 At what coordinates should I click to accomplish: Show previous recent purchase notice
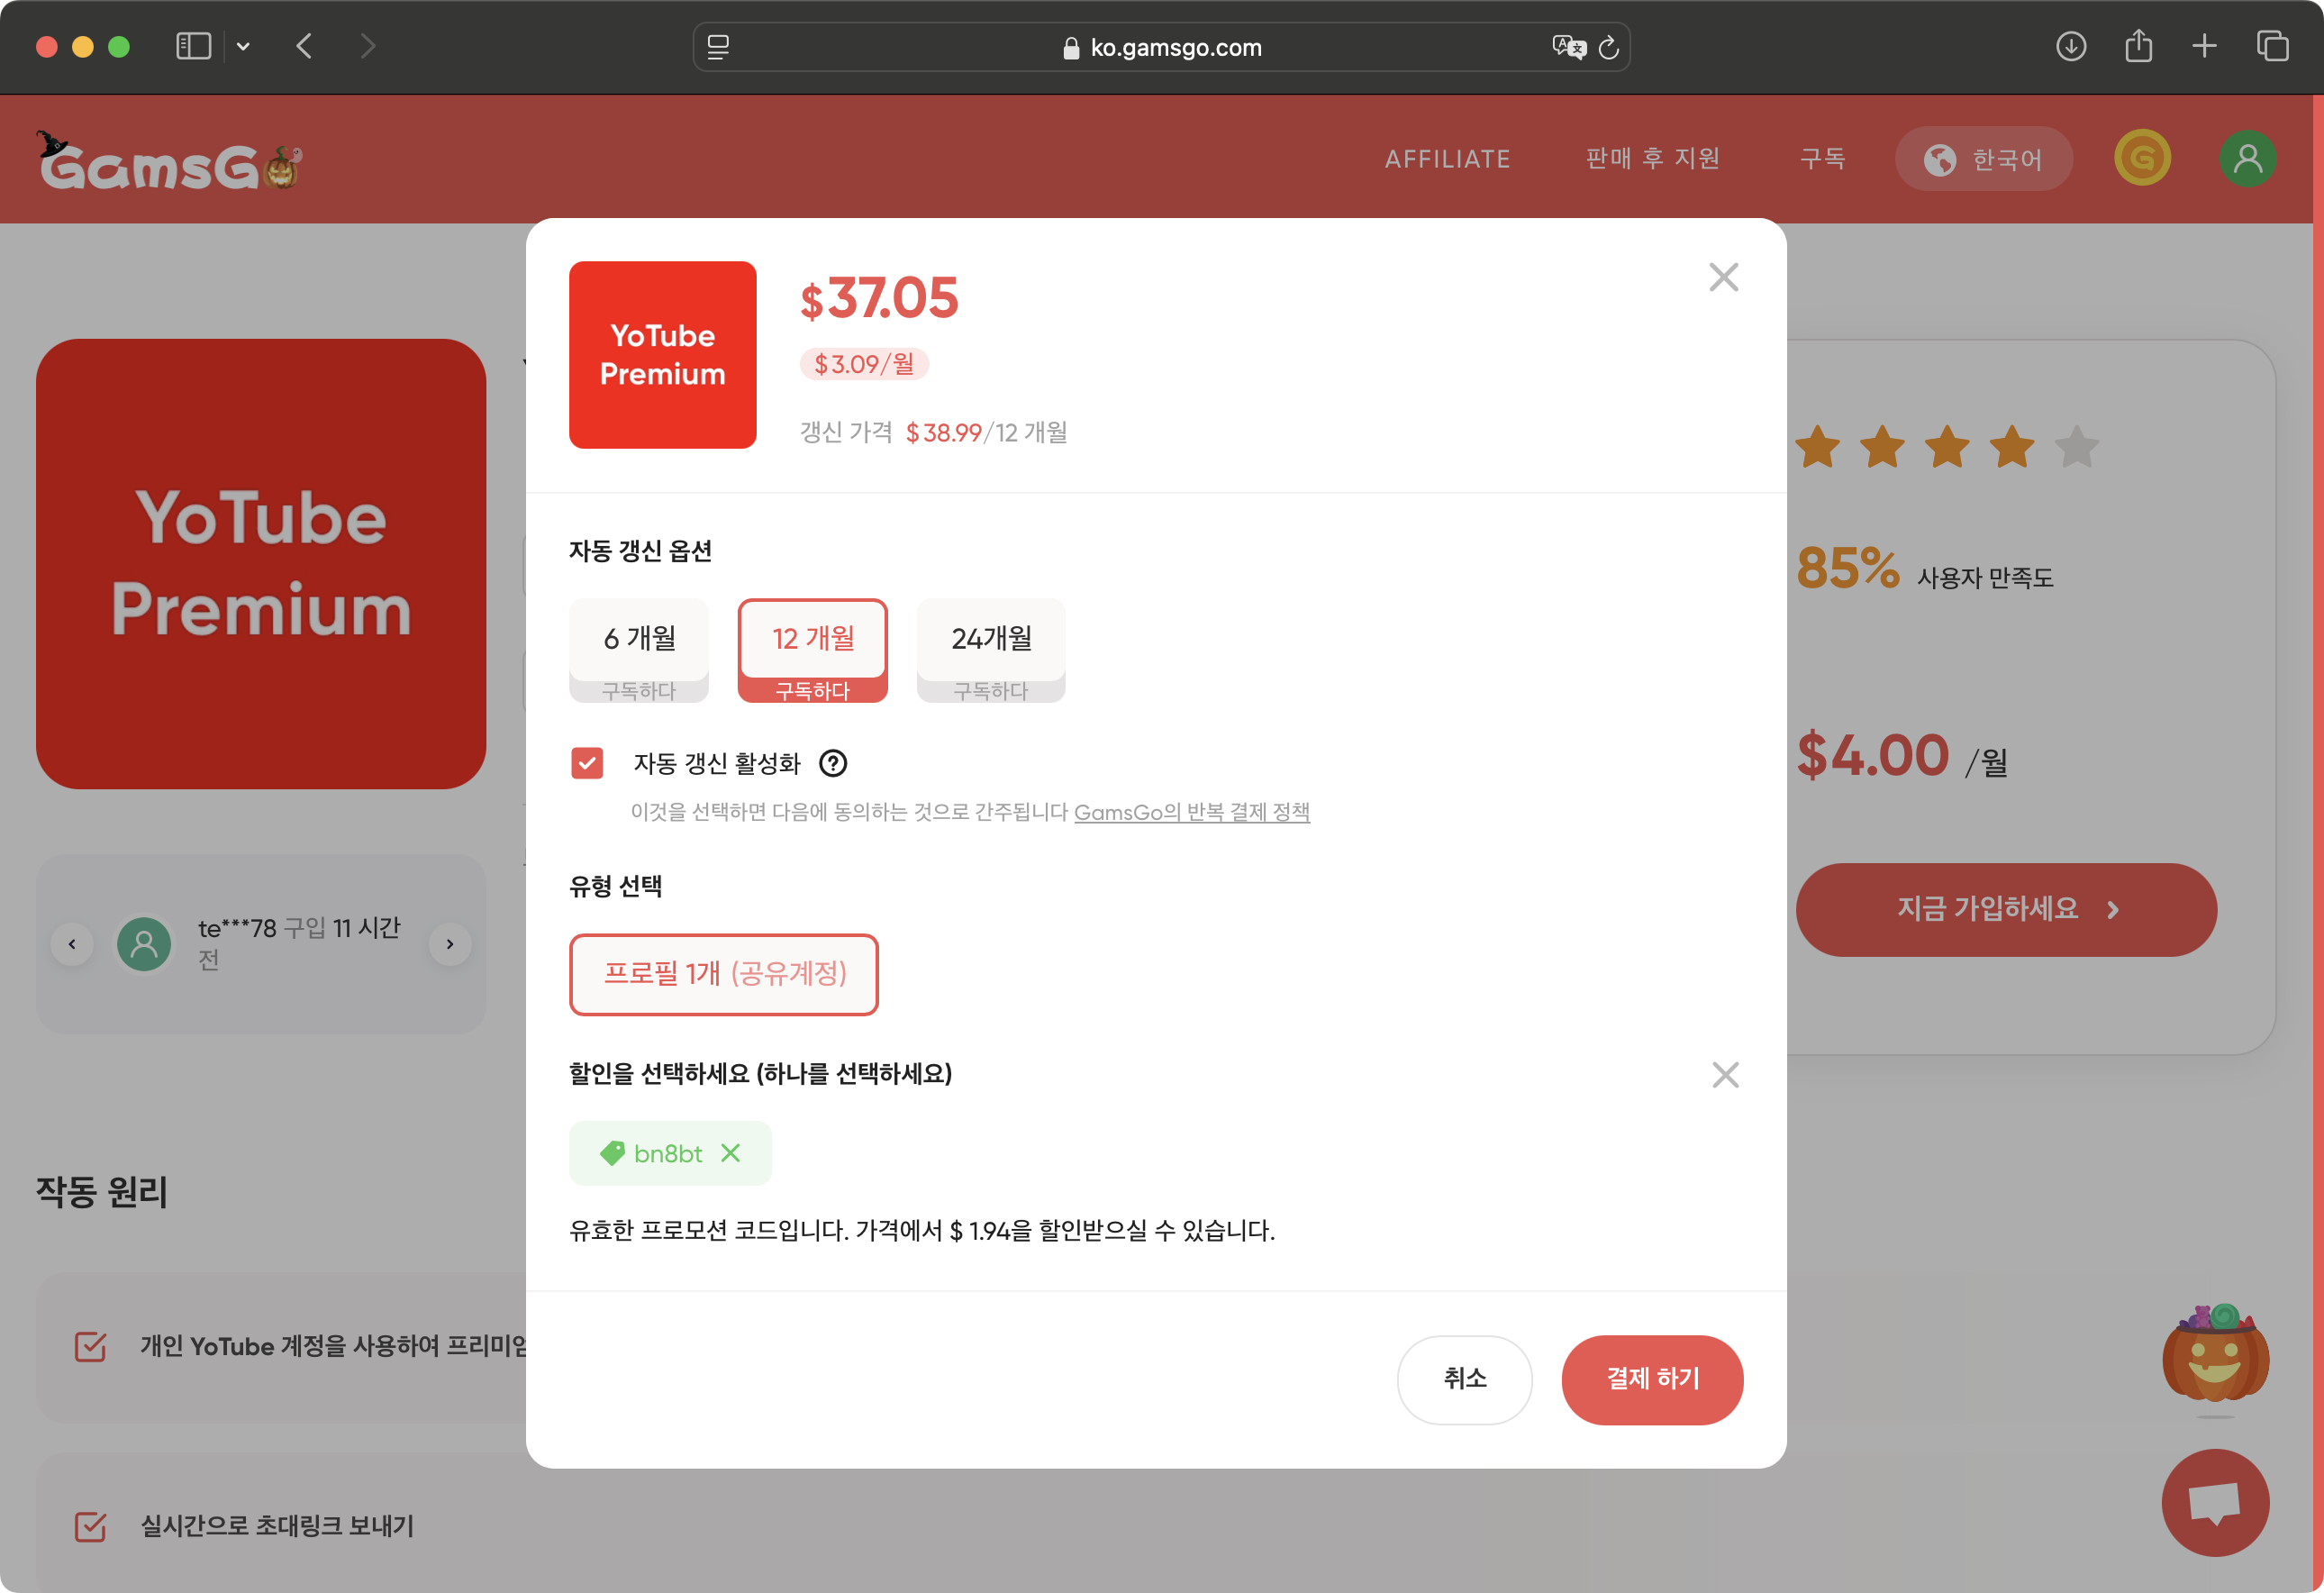click(72, 944)
